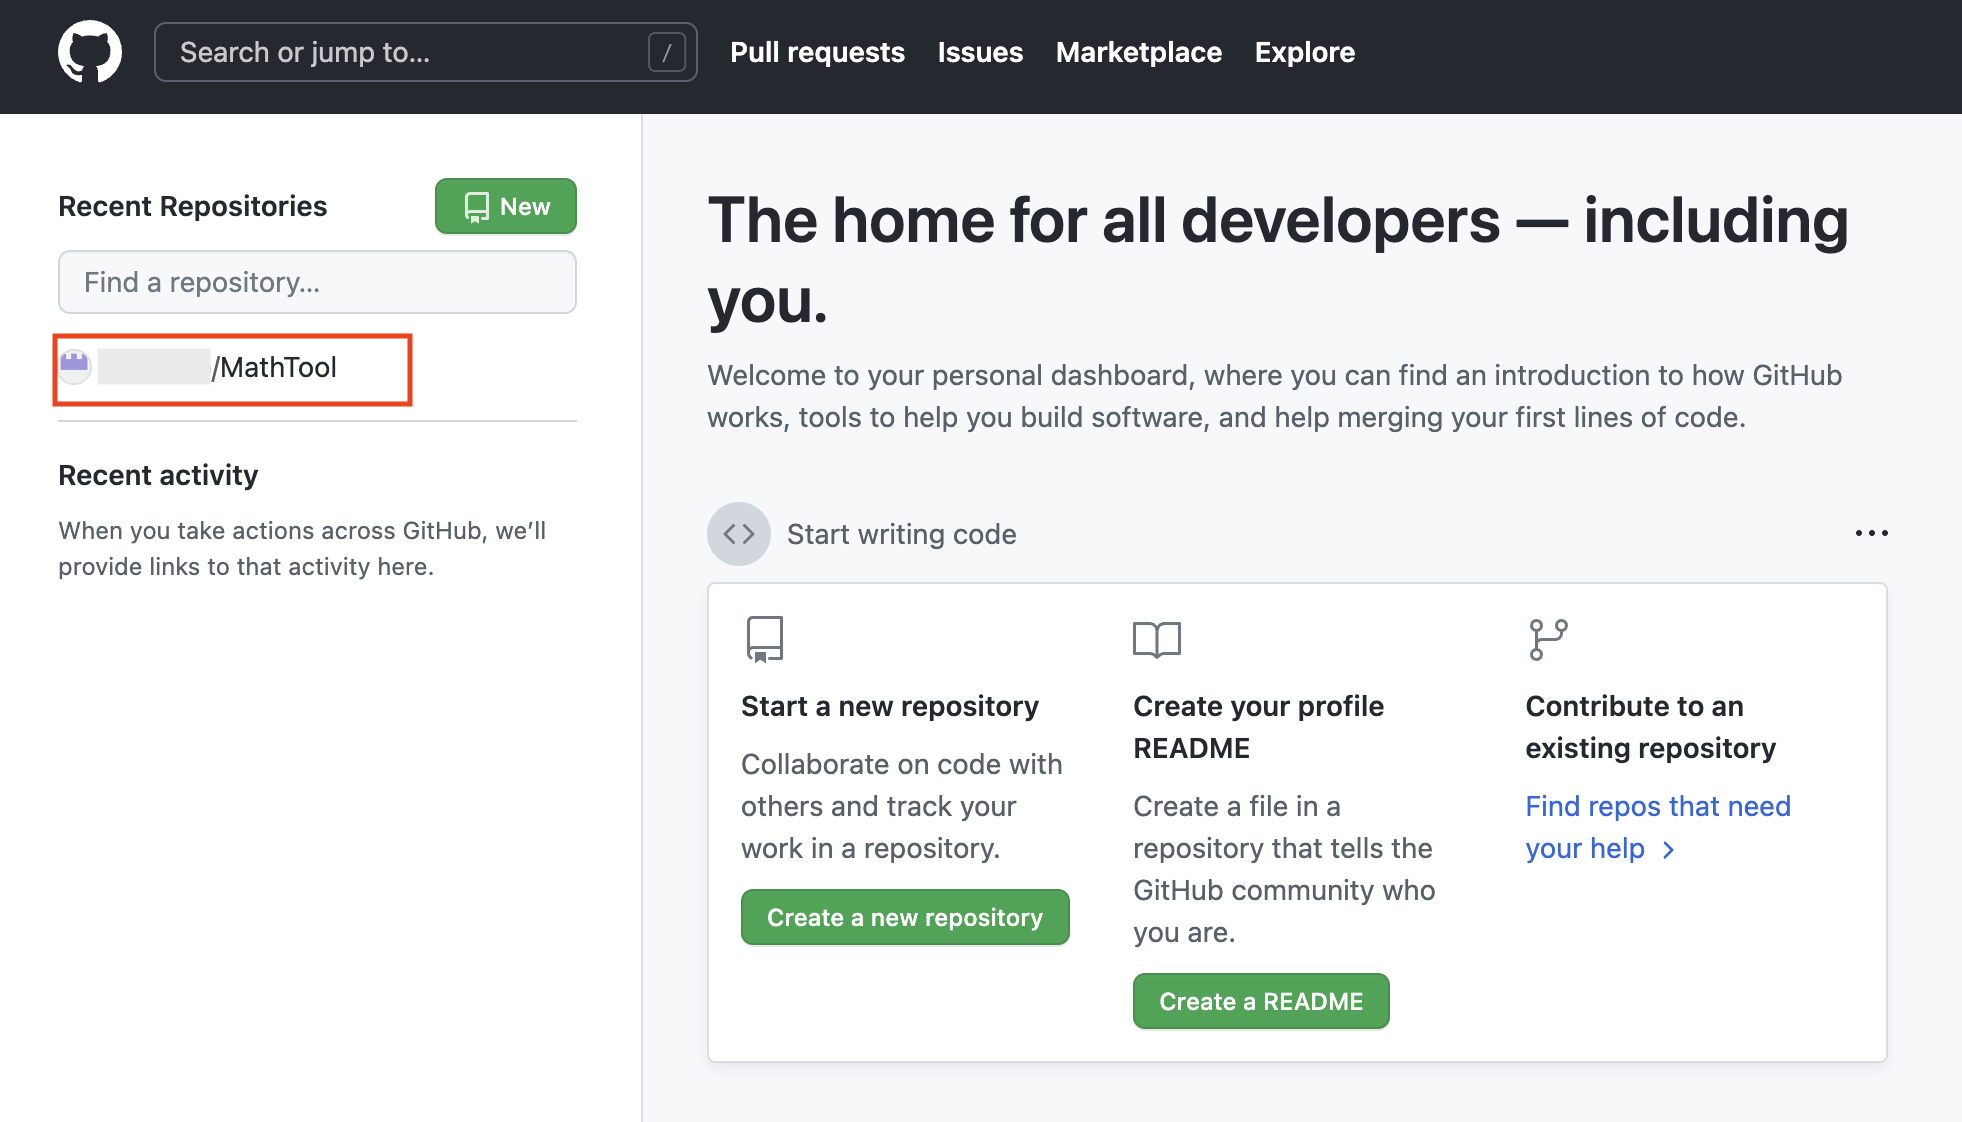
Task: Click the MathTool repository avatar icon
Action: [75, 367]
